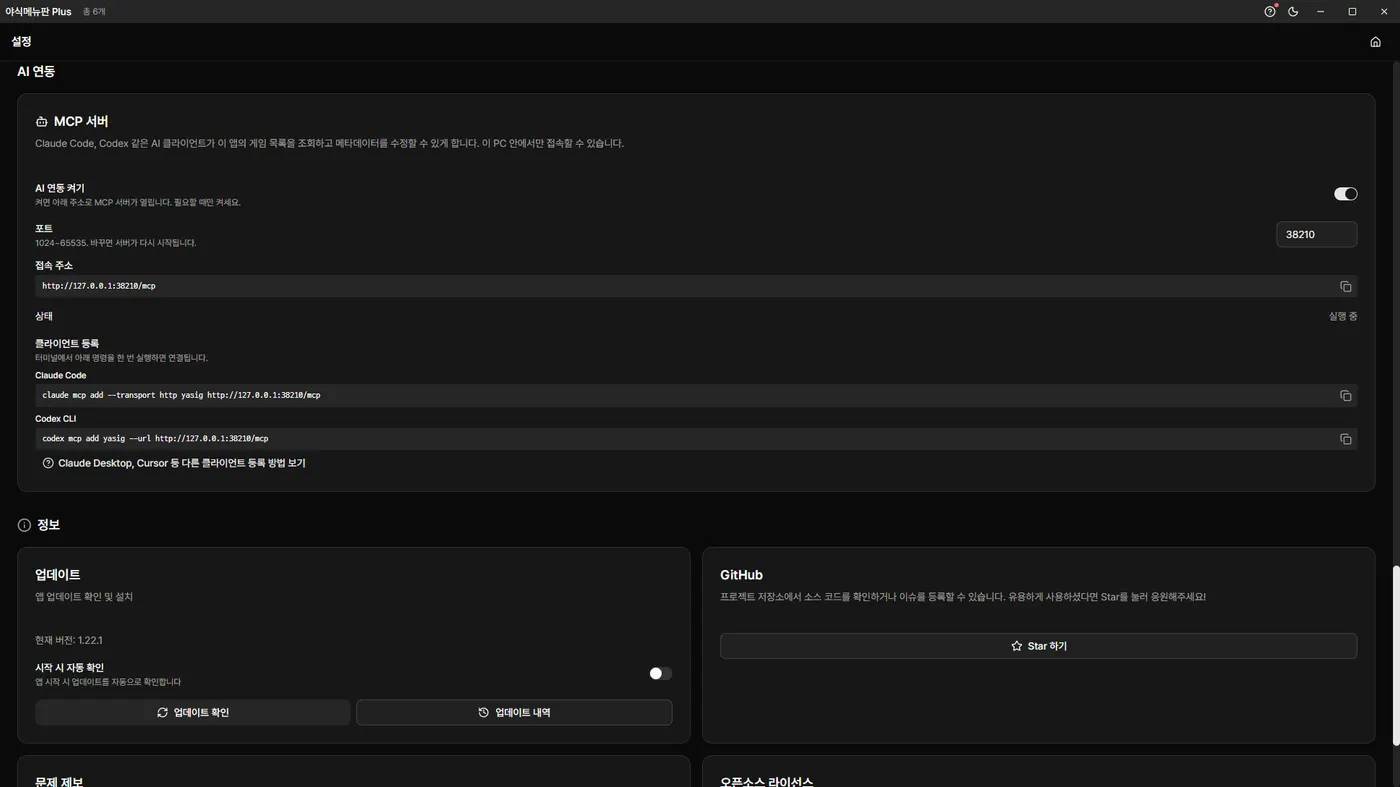Minimize the 야식메뉴판 Plus window
Screen dimensions: 1400x787
point(1320,12)
